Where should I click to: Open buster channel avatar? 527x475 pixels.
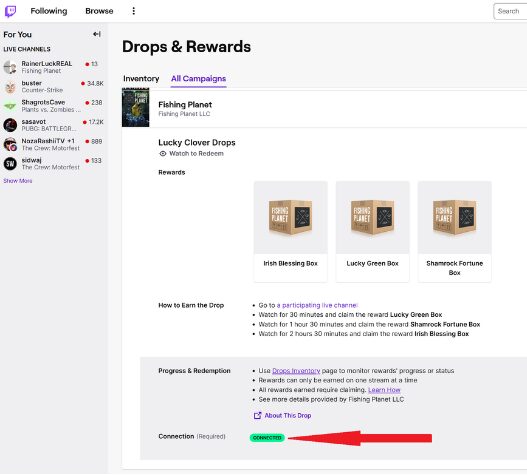(x=10, y=86)
